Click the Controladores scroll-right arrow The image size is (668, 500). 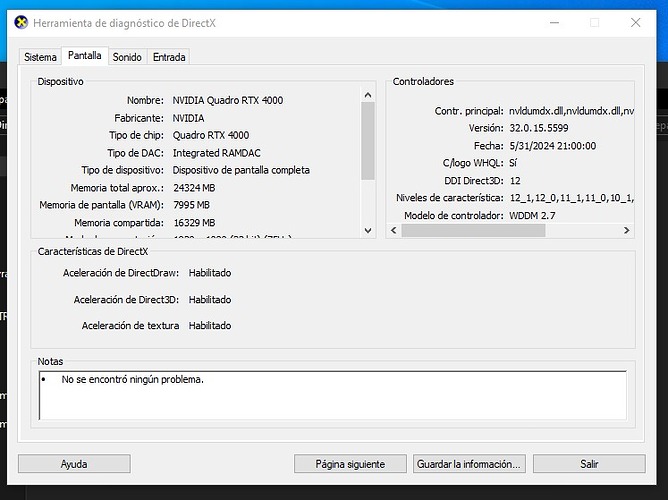pyautogui.click(x=627, y=230)
